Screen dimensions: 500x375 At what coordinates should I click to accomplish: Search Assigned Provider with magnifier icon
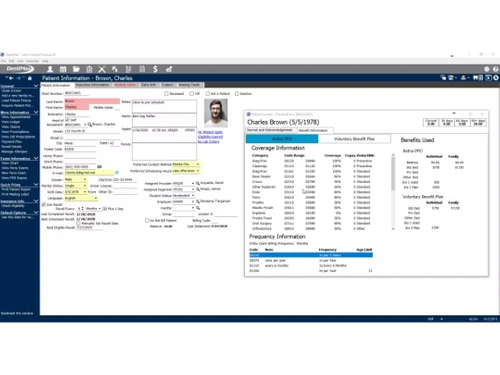click(x=198, y=183)
